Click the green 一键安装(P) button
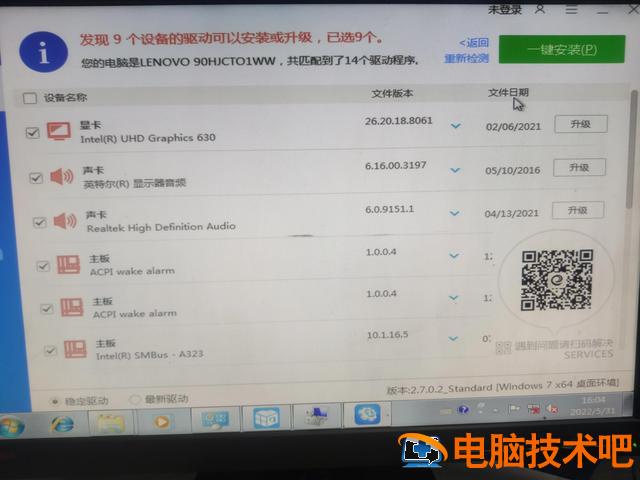The width and height of the screenshot is (640, 480). (562, 49)
